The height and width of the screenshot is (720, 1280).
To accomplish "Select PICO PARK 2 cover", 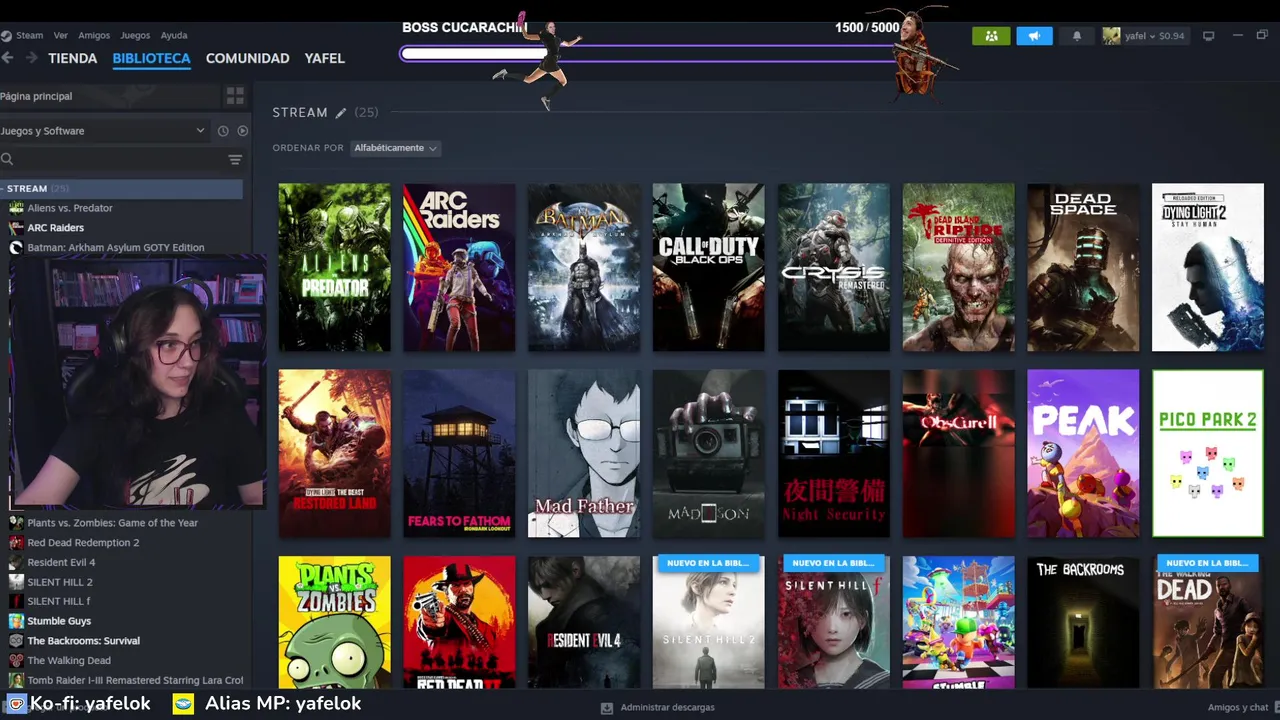I will coord(1208,454).
